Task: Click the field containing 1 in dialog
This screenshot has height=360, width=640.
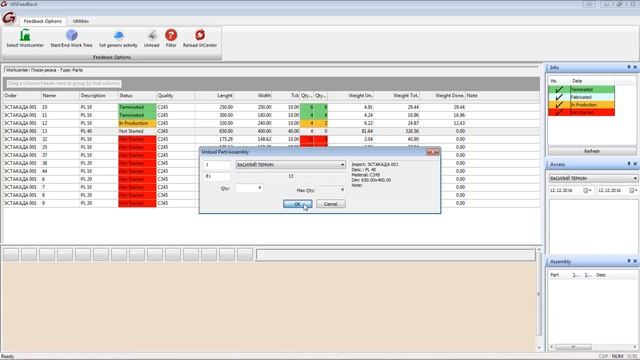Action: tap(217, 165)
